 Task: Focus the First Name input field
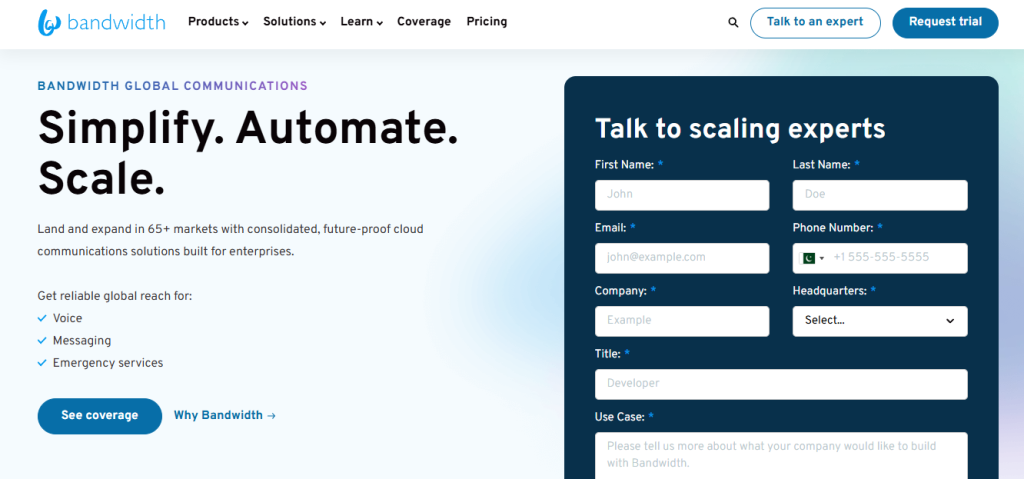682,195
